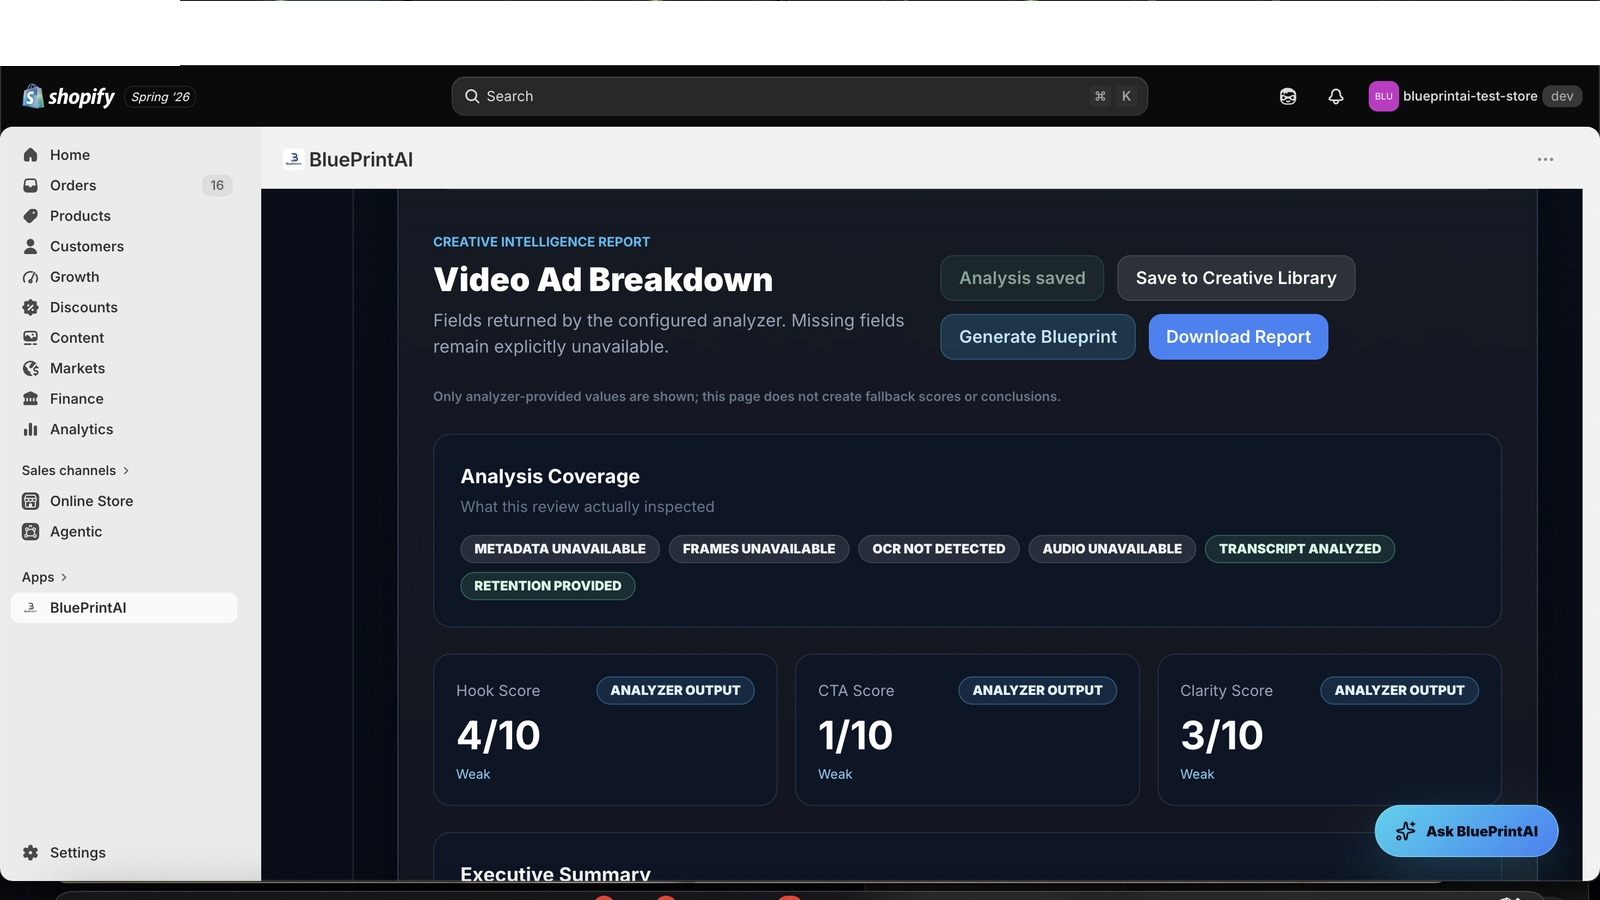Click the Online Store storefront icon
The height and width of the screenshot is (900, 1600).
click(x=30, y=501)
